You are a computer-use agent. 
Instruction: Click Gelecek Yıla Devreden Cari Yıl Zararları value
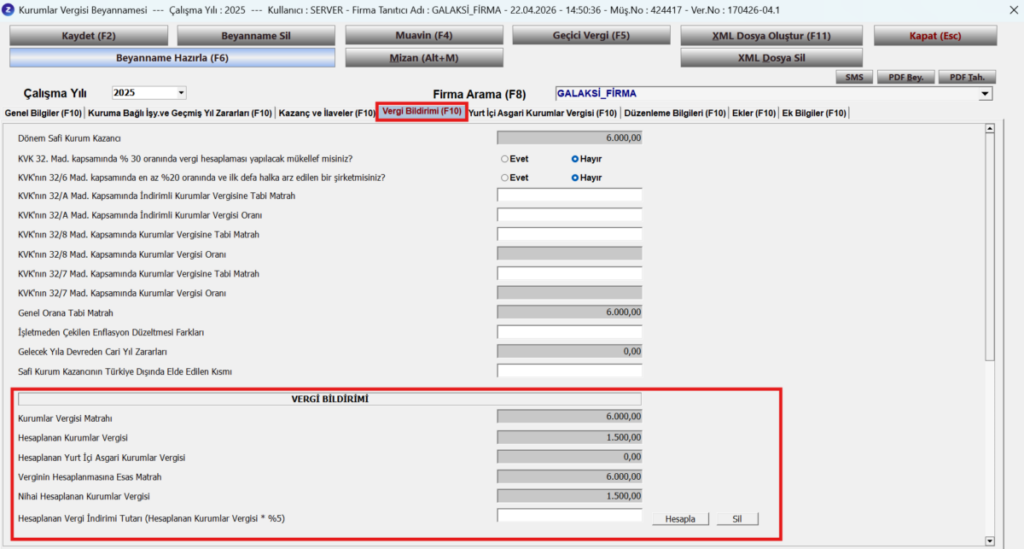569,351
